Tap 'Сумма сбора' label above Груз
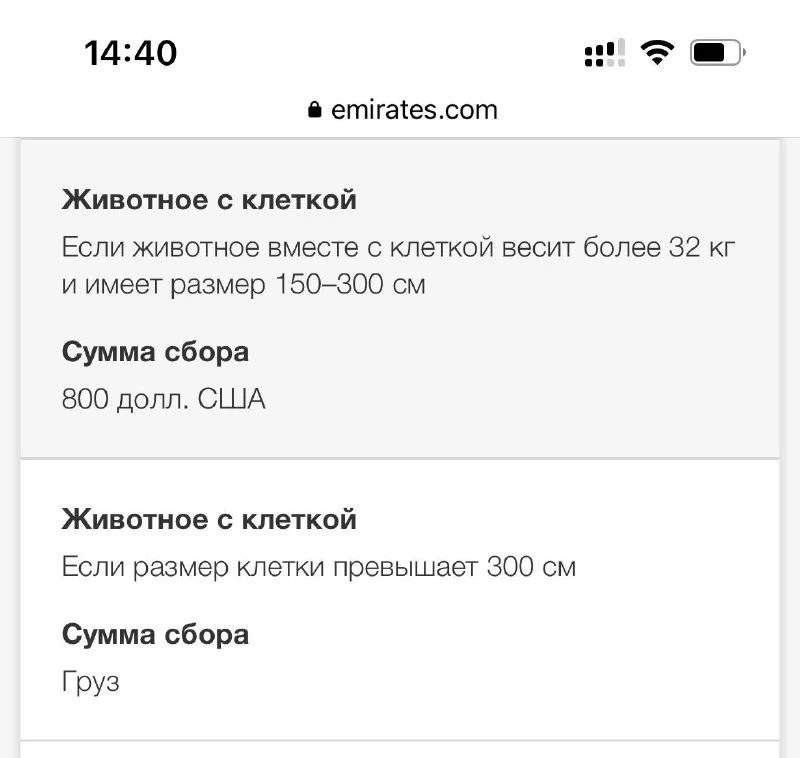800x758 pixels. click(x=155, y=634)
